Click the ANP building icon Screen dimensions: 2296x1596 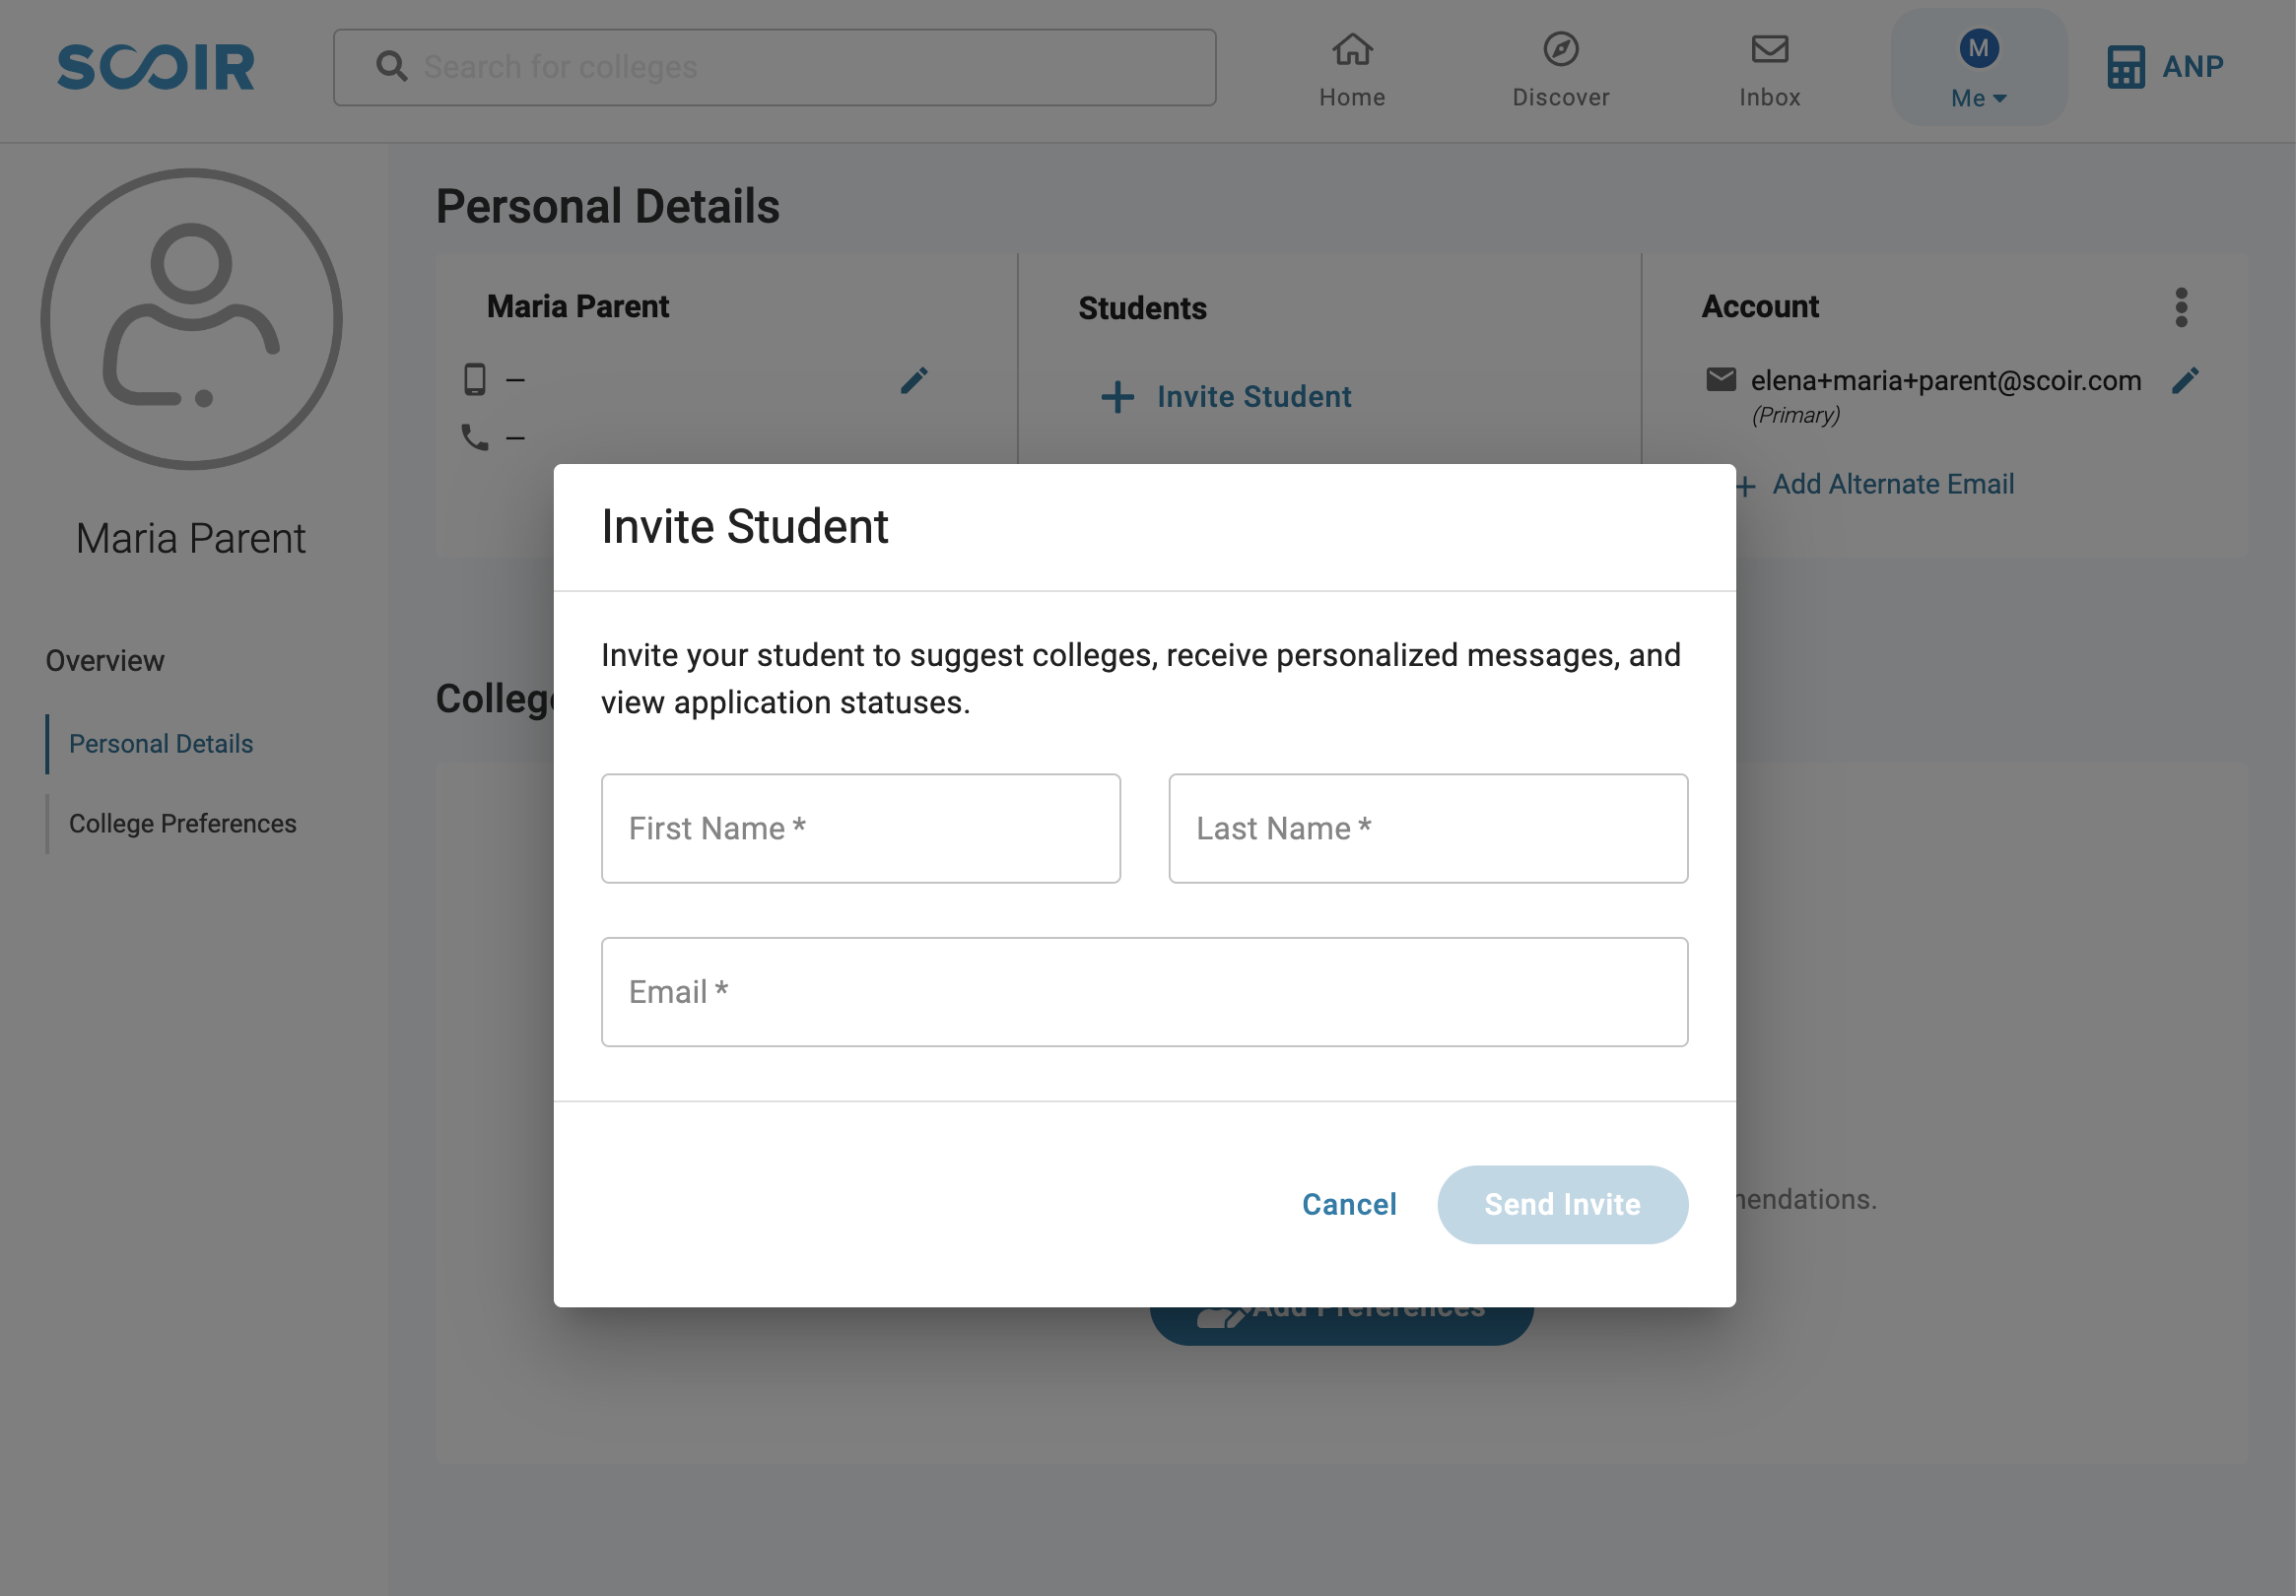click(2125, 67)
